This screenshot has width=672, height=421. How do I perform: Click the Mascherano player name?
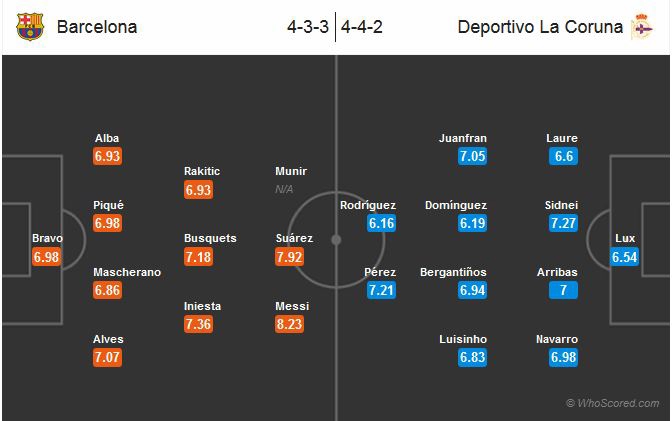pos(127,272)
